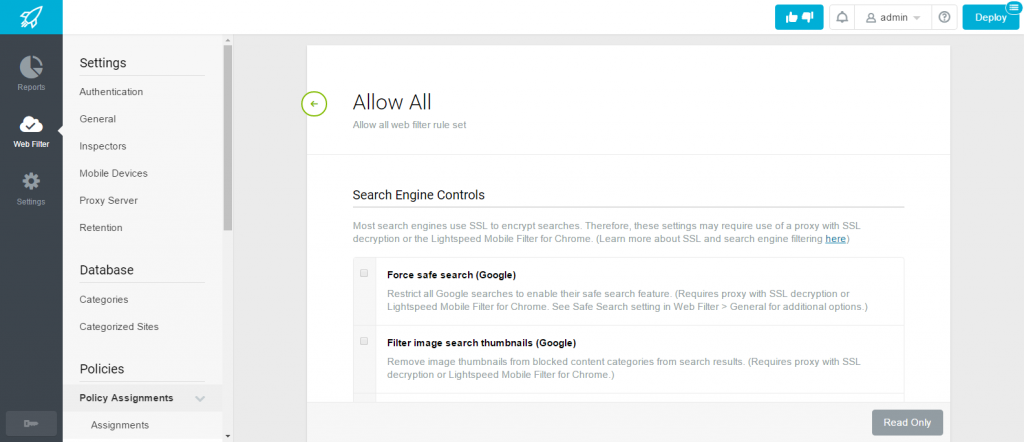Click the rocket logo icon
This screenshot has height=442, width=1024.
click(31, 17)
